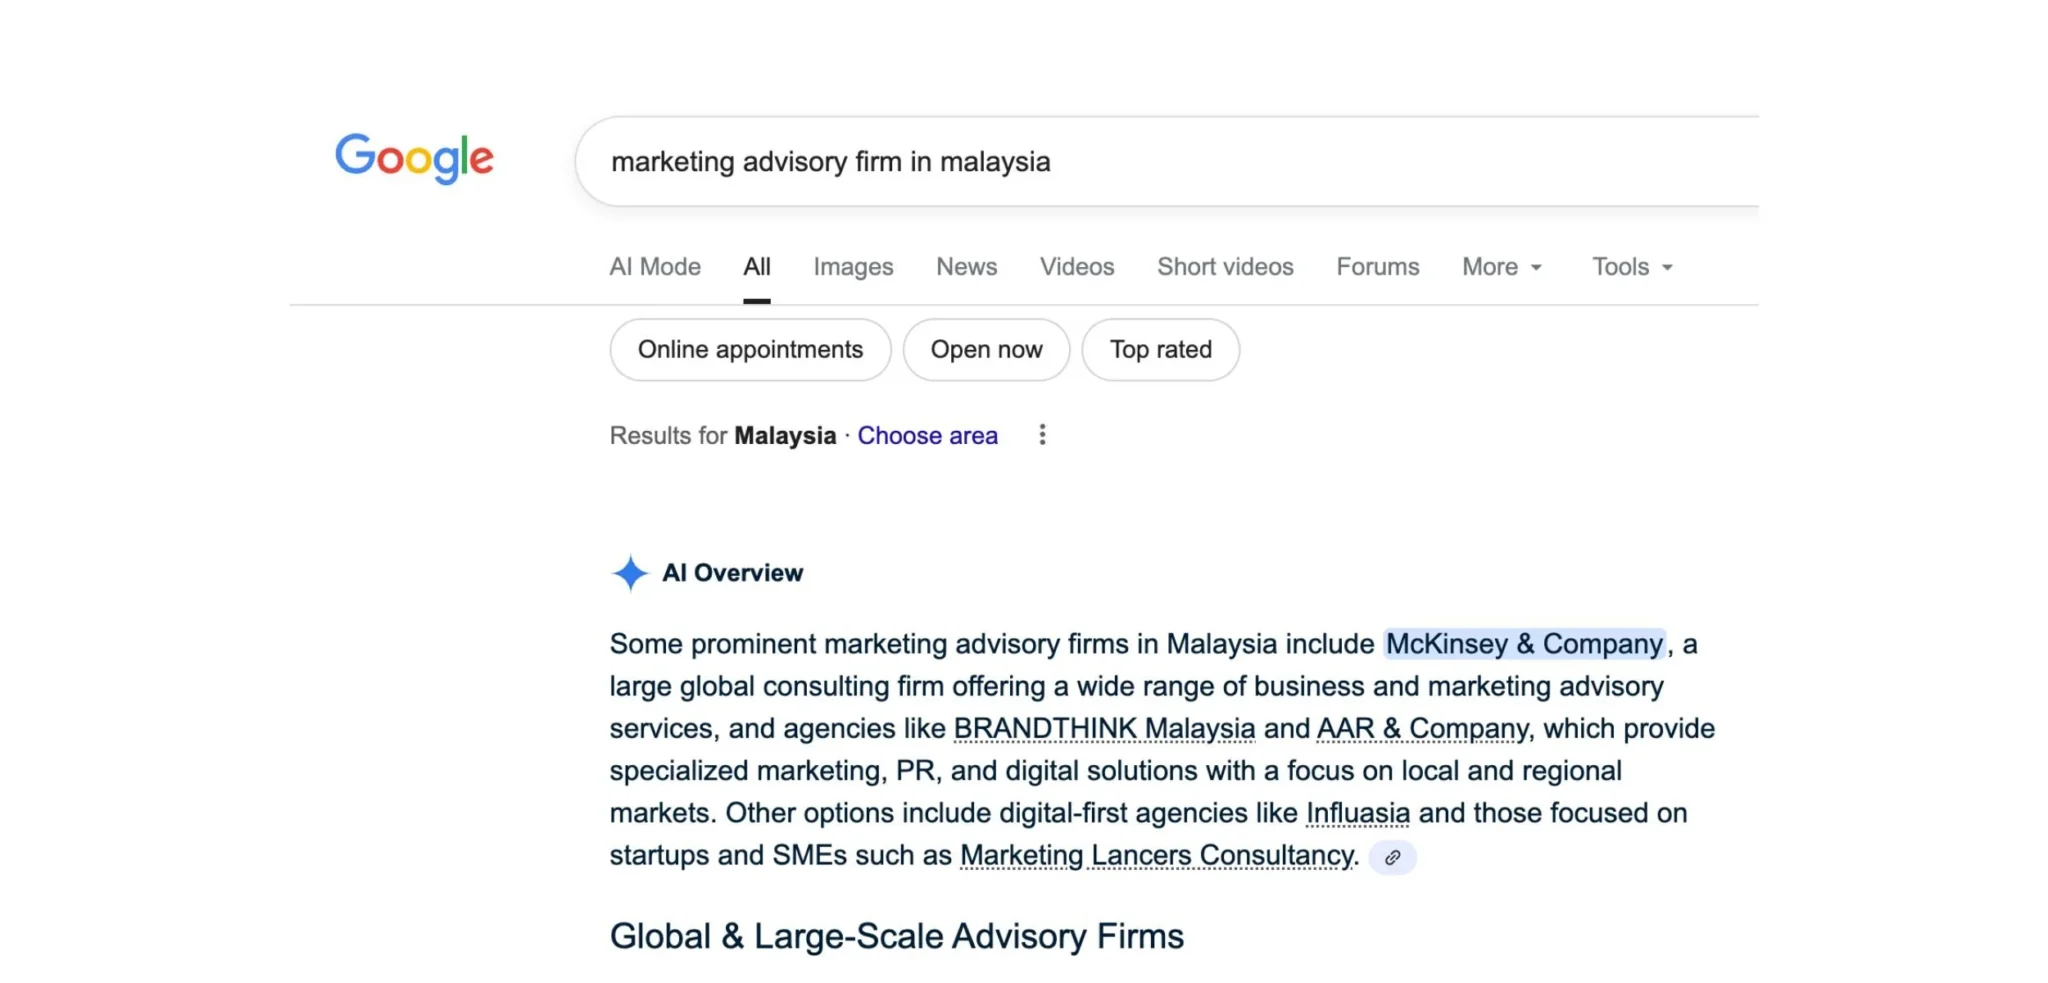The width and height of the screenshot is (2048, 983).
Task: Expand search filters via More chevron
Action: pyautogui.click(x=1535, y=266)
